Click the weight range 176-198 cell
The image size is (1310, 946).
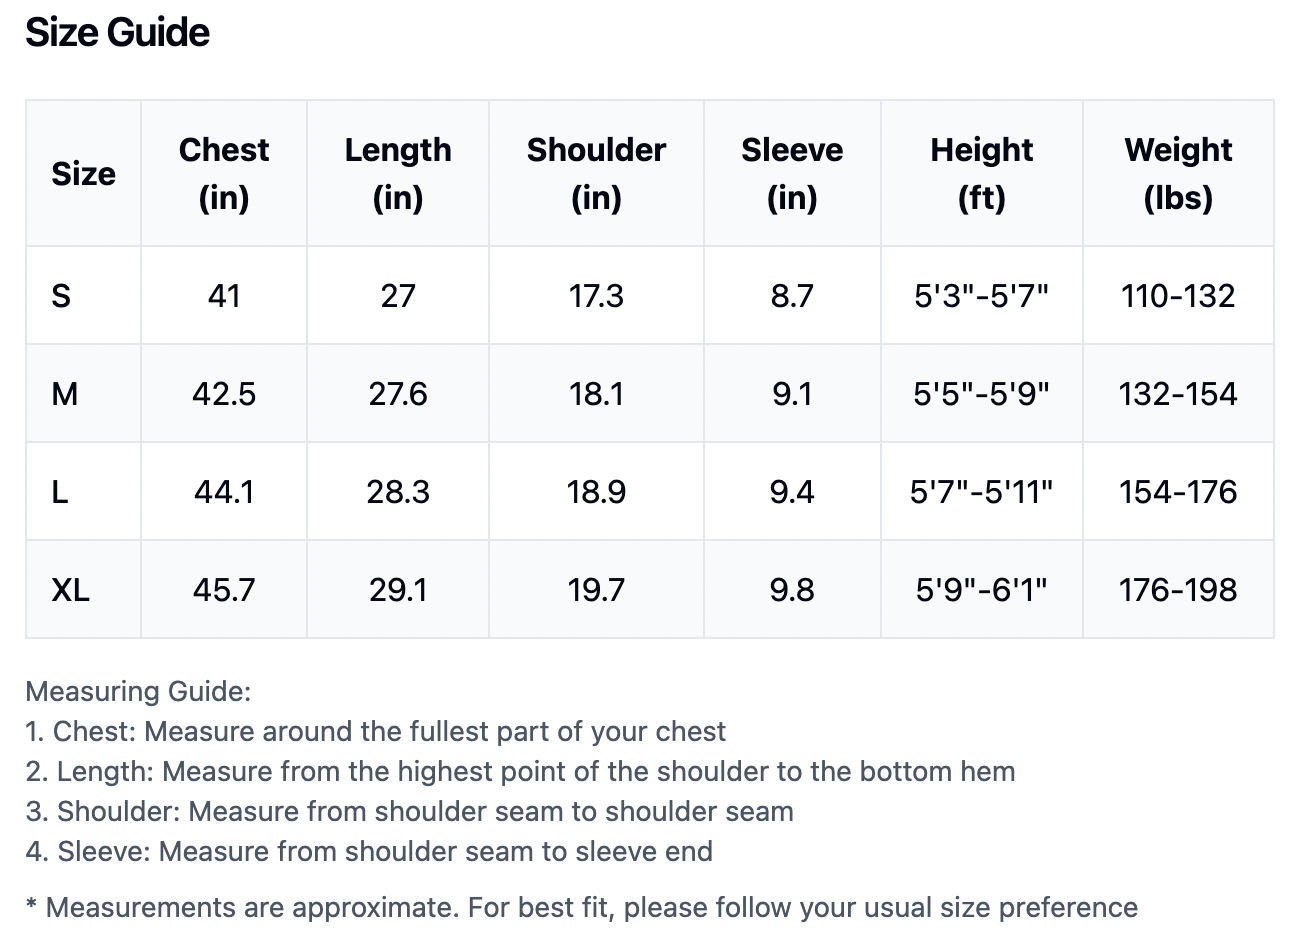pyautogui.click(x=1178, y=590)
